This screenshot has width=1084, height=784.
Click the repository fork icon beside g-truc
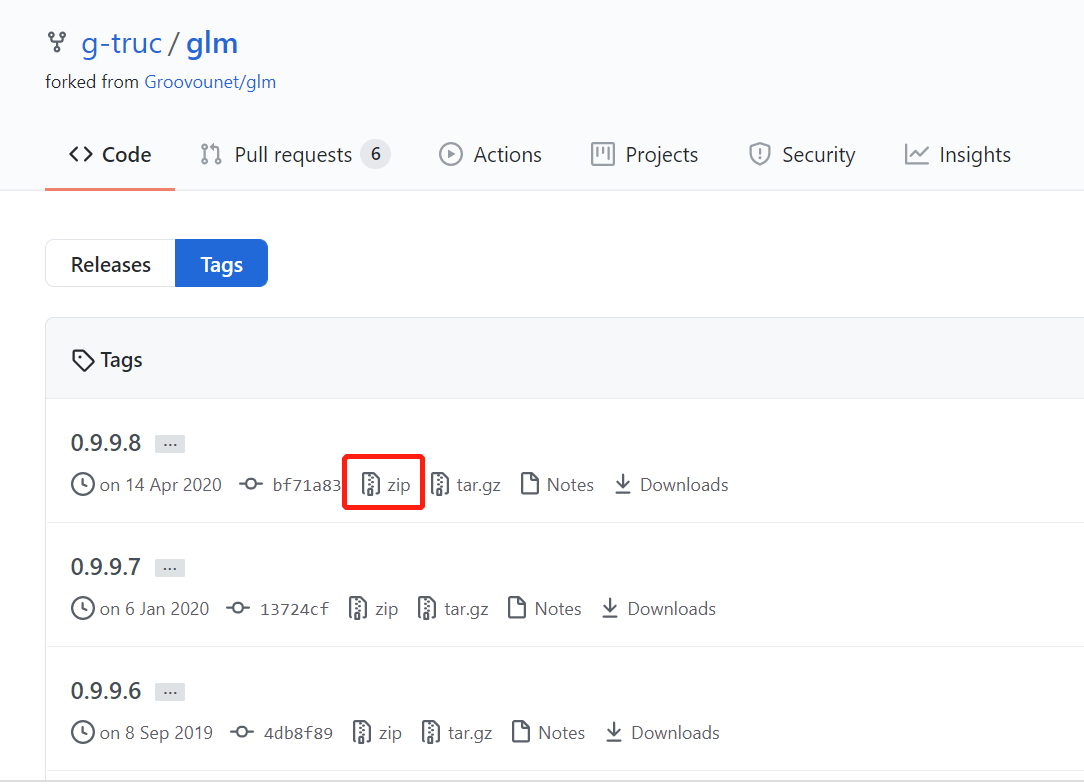tap(57, 42)
